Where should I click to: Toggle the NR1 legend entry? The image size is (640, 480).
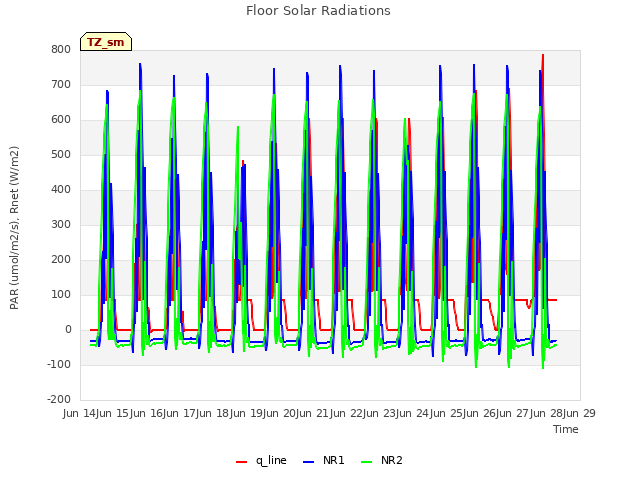(324, 460)
